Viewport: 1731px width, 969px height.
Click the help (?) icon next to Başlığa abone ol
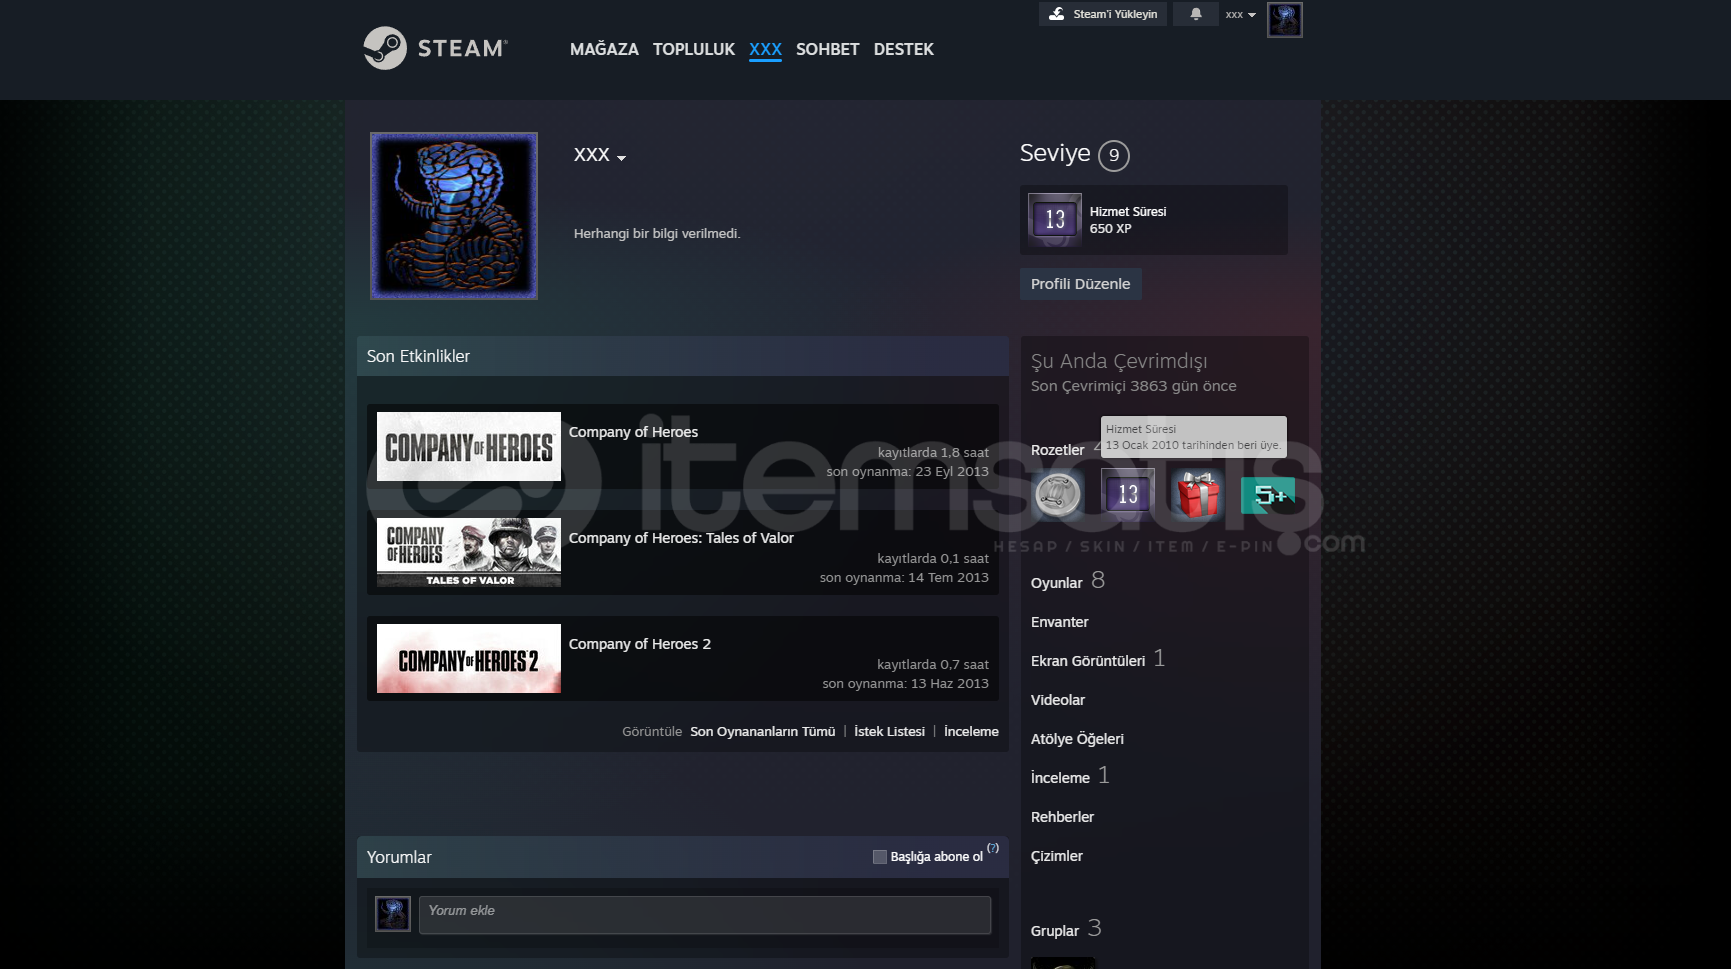point(993,848)
